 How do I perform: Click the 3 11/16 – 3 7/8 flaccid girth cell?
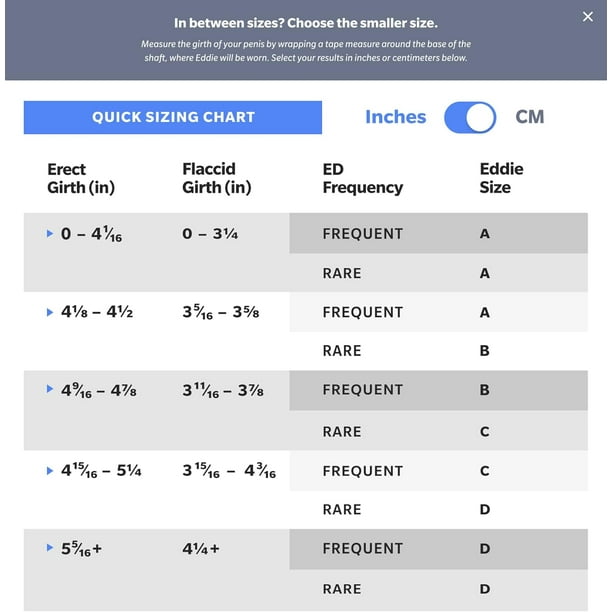(x=223, y=390)
